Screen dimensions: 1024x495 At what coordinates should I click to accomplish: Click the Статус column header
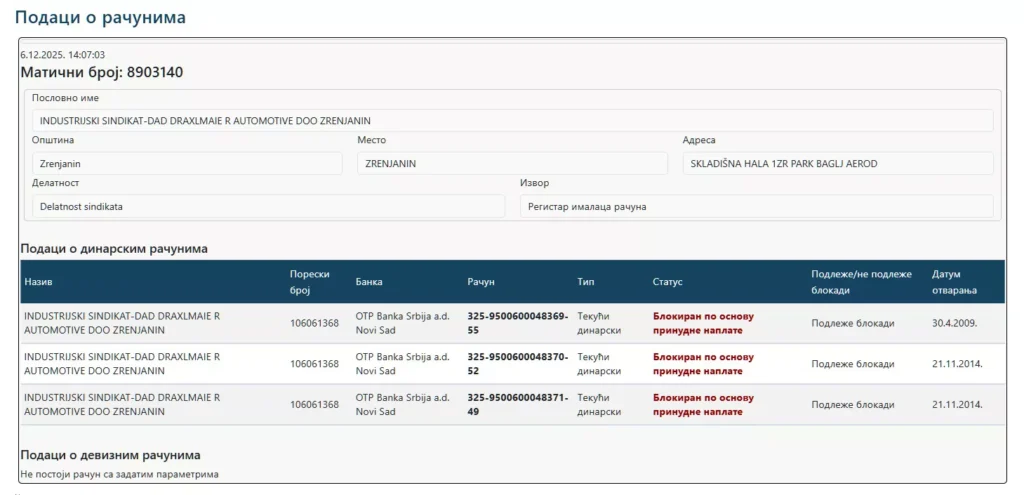pyautogui.click(x=667, y=282)
